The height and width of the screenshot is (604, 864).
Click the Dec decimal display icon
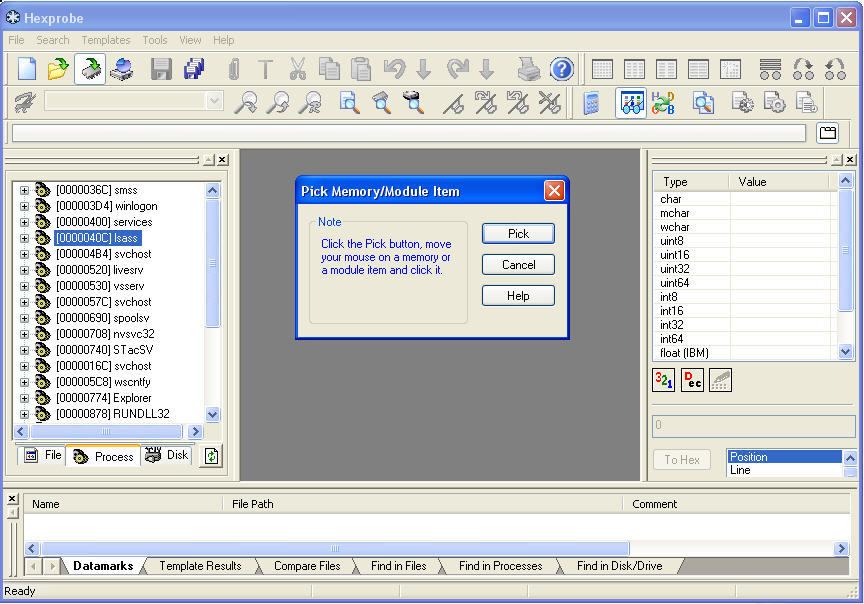click(692, 380)
